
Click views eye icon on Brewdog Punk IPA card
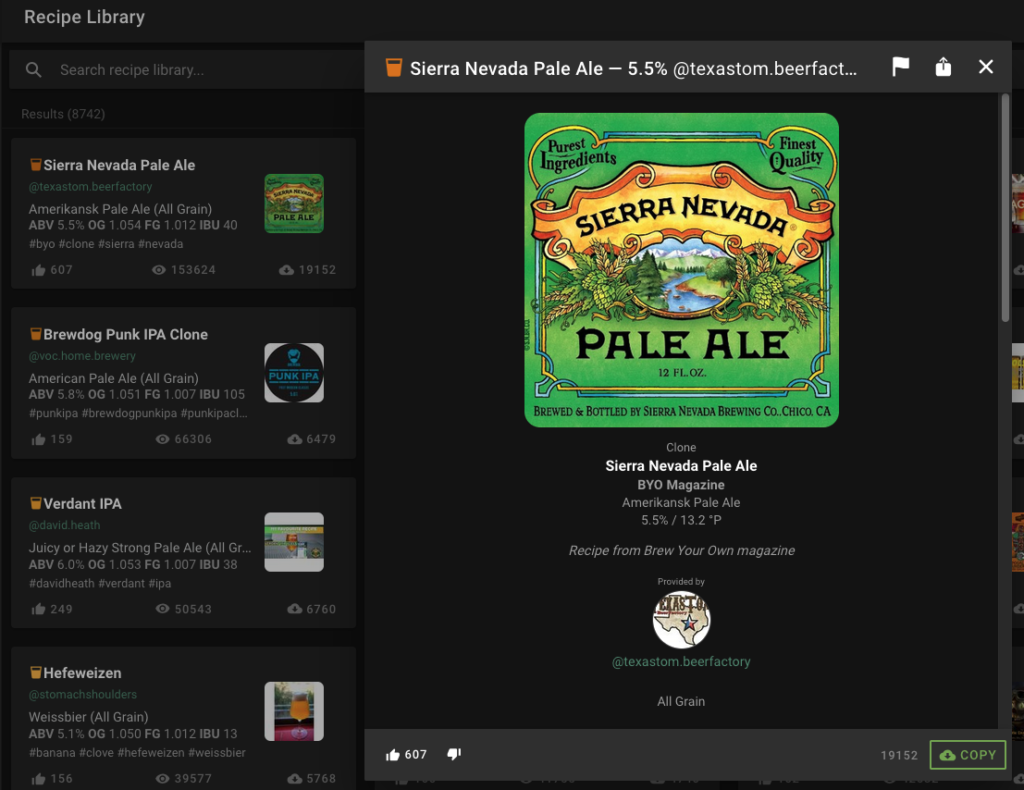coord(163,439)
